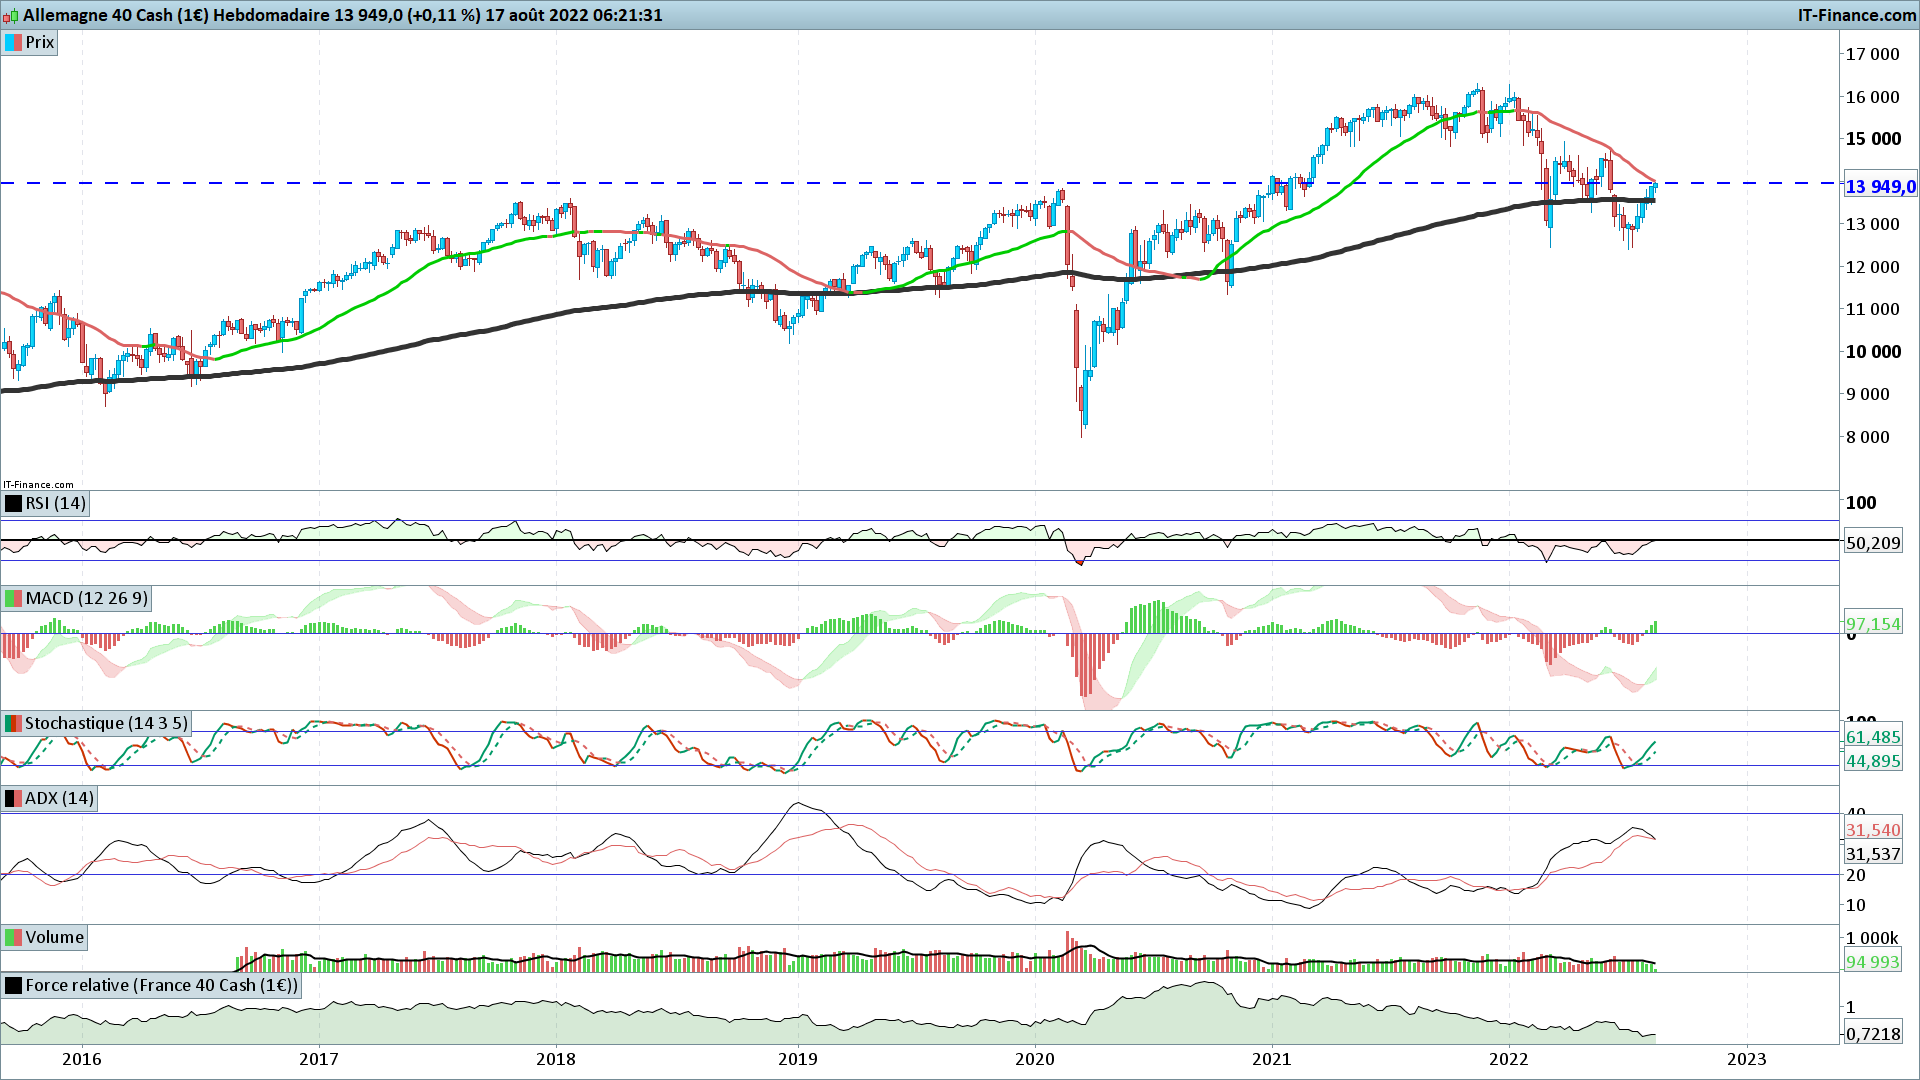Click the 2020 year mark on time axis
Viewport: 1920px width, 1080px height.
point(1035,1059)
